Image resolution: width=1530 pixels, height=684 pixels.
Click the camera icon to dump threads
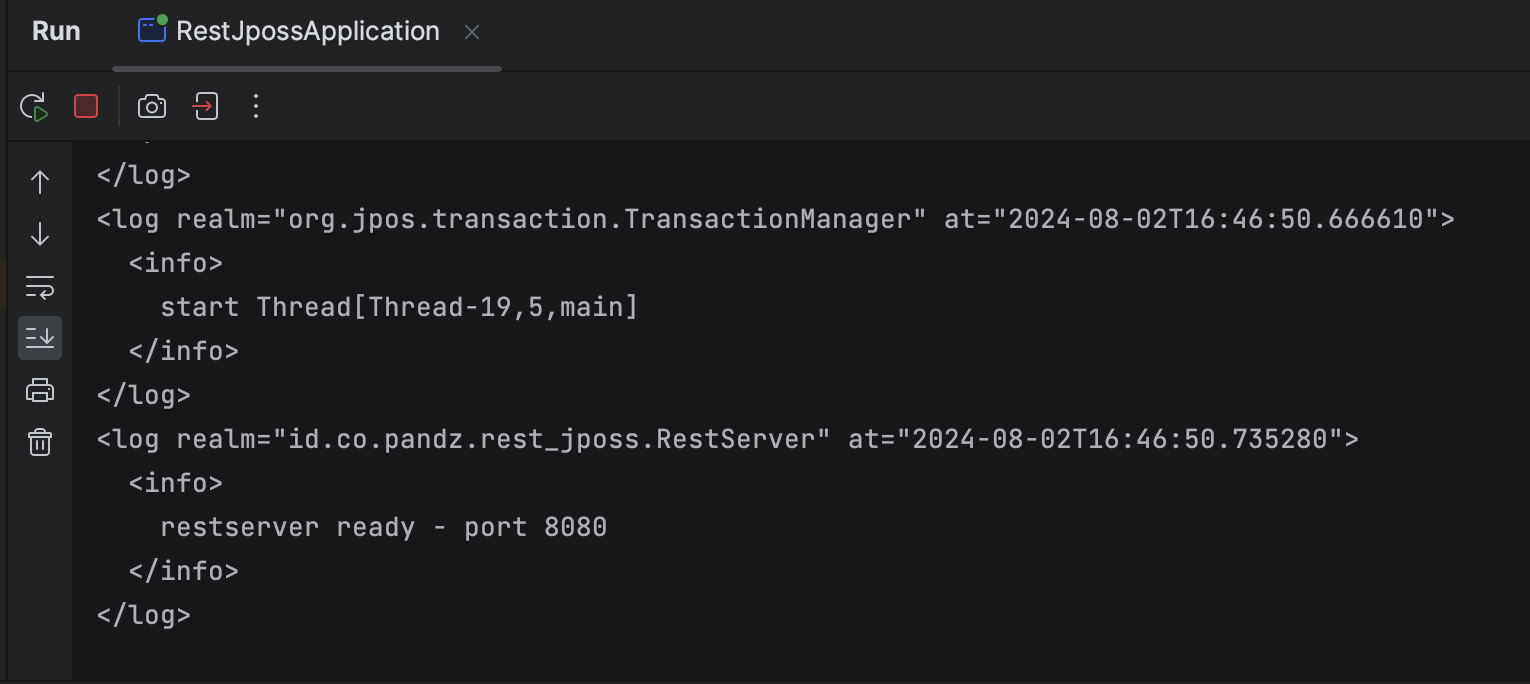(x=152, y=106)
